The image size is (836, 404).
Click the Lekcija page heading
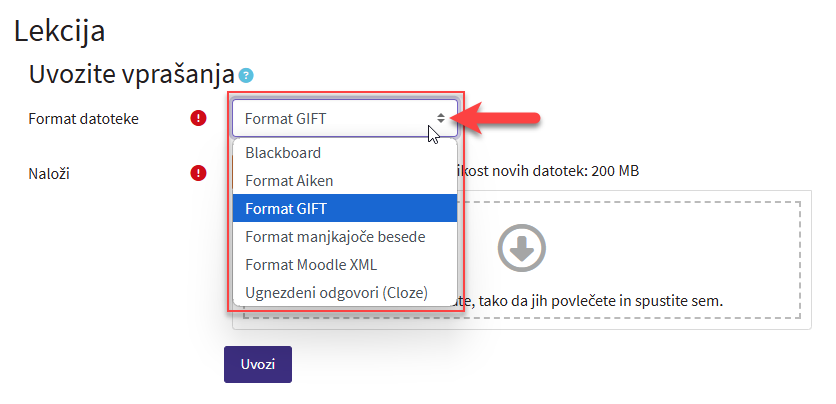pos(60,30)
